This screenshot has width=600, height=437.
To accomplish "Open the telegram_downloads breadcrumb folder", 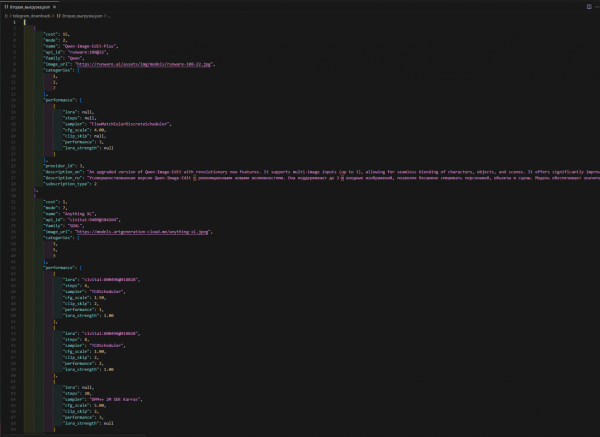I will (31, 16).
